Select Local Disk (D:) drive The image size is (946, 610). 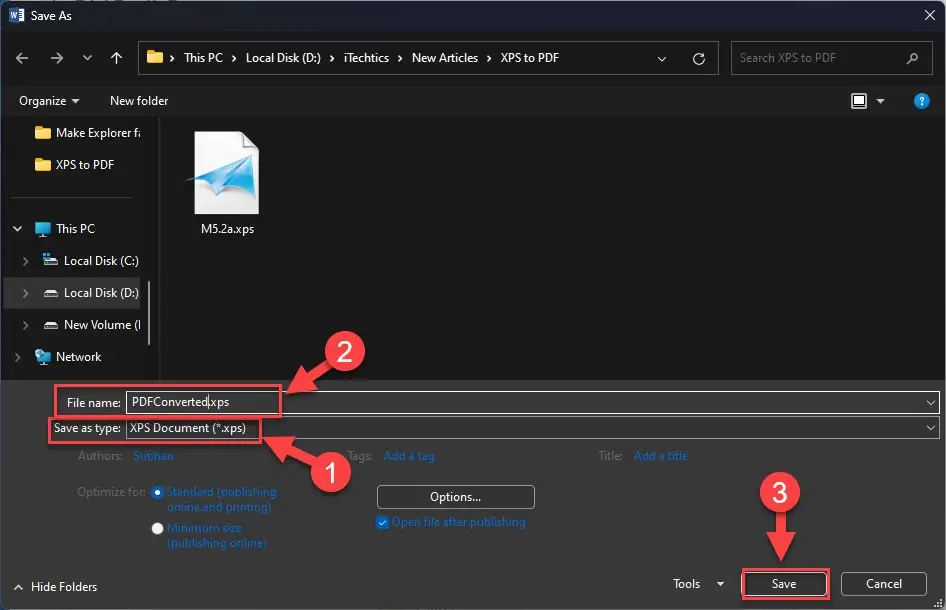[90, 293]
